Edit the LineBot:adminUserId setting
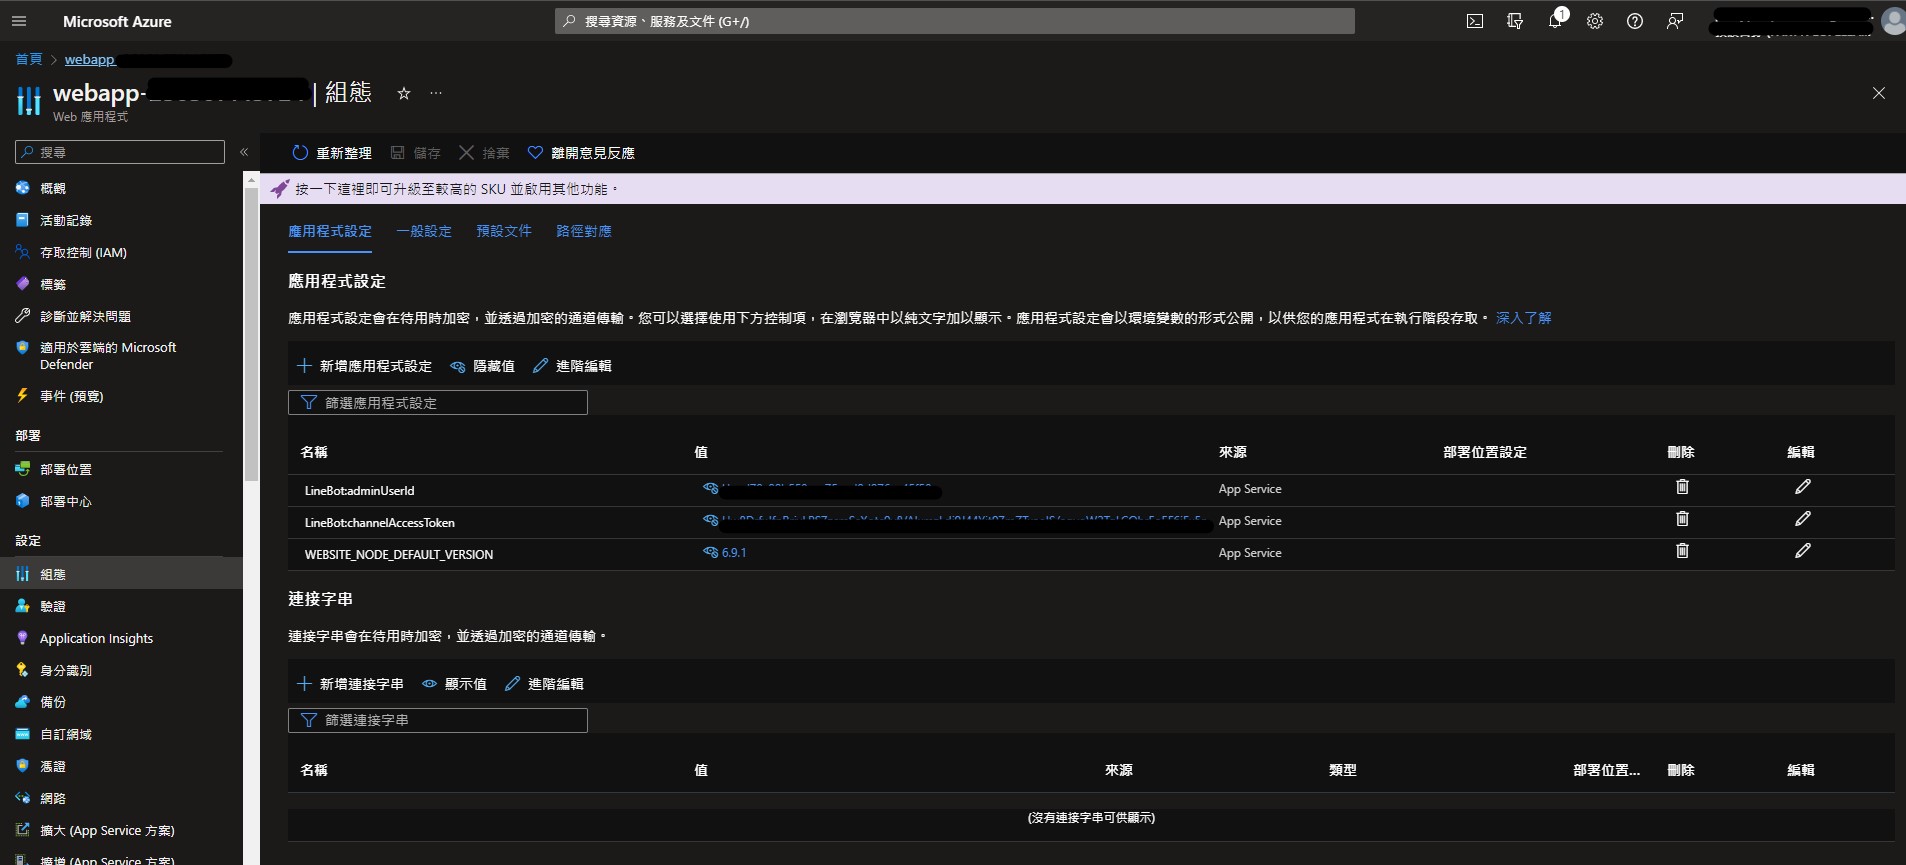Image resolution: width=1906 pixels, height=865 pixels. 1803,487
